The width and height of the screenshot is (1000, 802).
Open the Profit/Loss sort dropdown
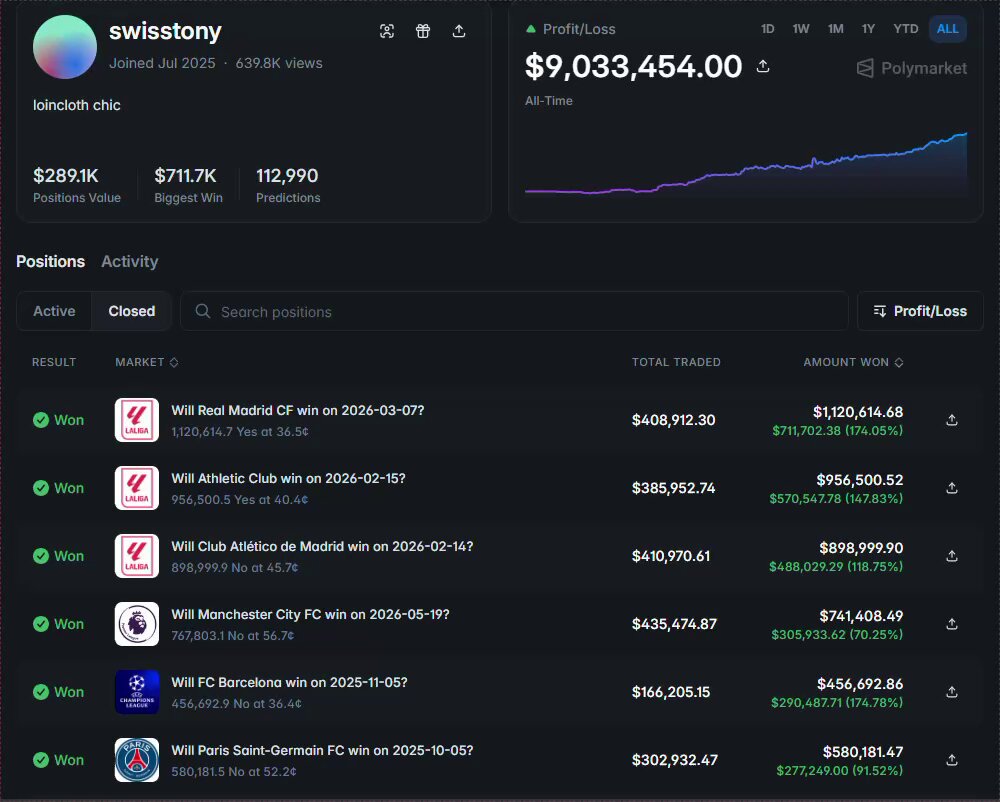920,311
